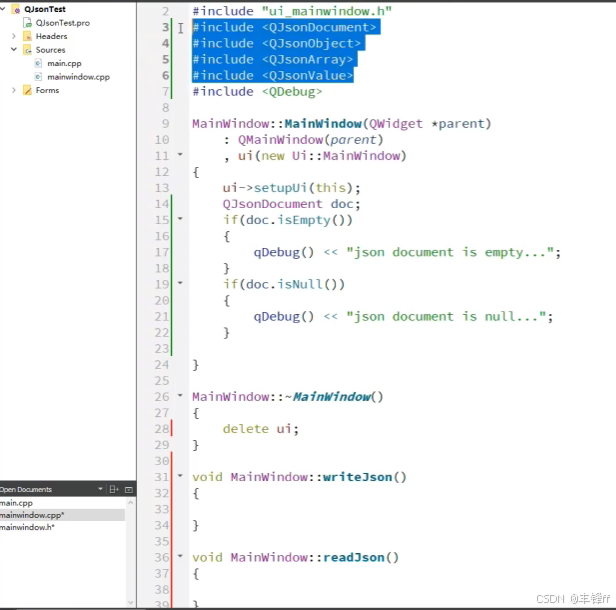616x610 pixels.
Task: Click the QJsonValue include line
Action: coord(273,76)
